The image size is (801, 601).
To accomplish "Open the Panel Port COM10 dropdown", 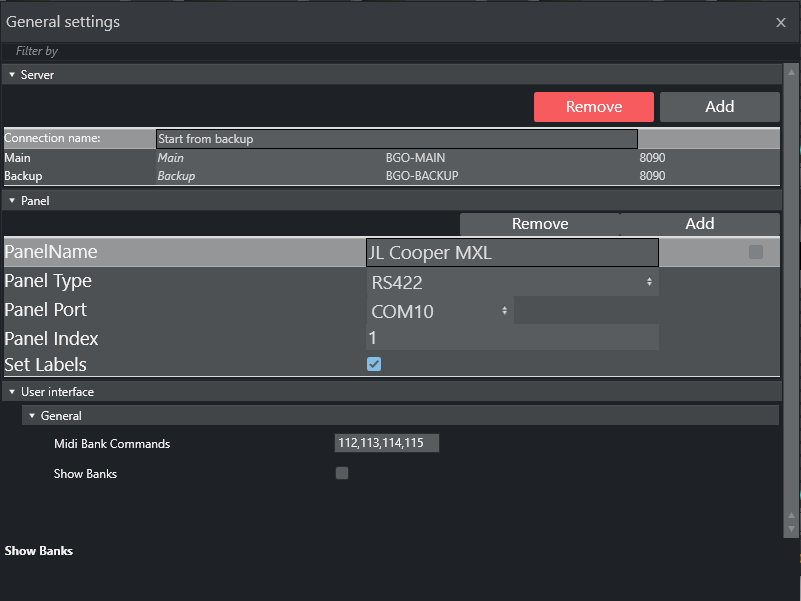I will 439,312.
